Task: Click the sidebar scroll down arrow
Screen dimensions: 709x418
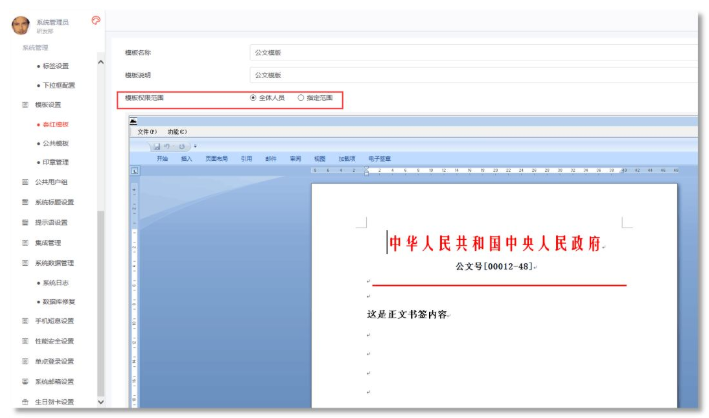Action: (101, 402)
